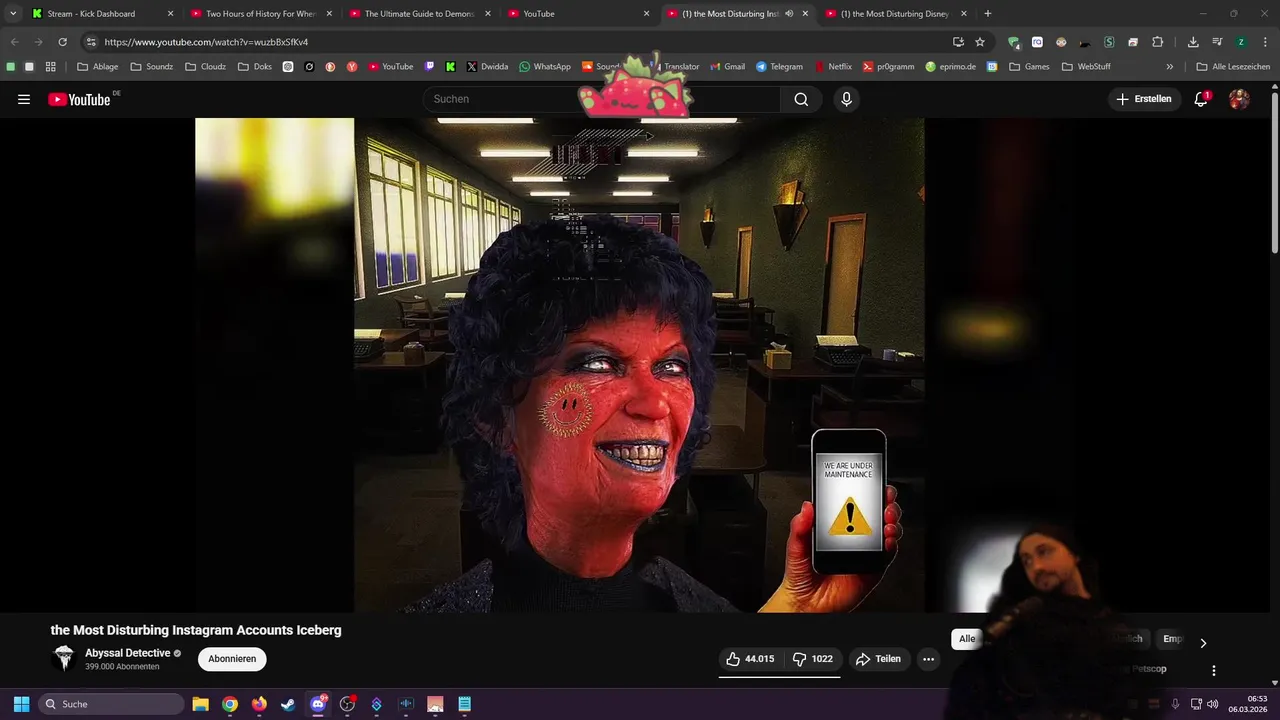Open the X Dwidda bookmark
The width and height of the screenshot is (1280, 720).
487,67
